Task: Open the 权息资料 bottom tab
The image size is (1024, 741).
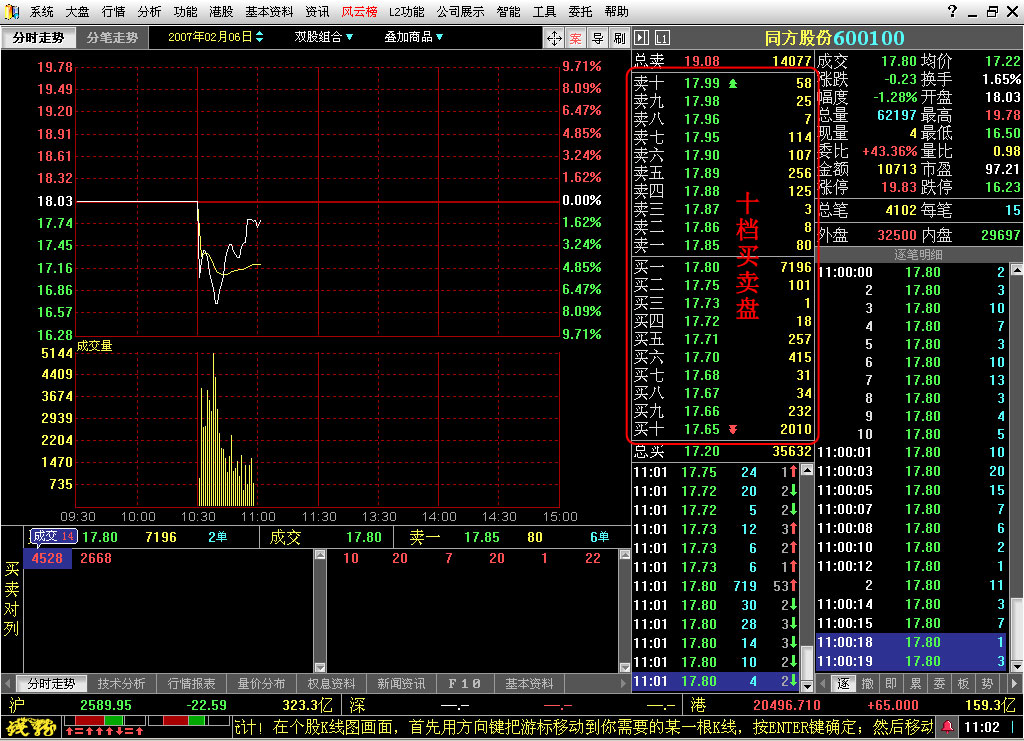Action: click(x=331, y=684)
